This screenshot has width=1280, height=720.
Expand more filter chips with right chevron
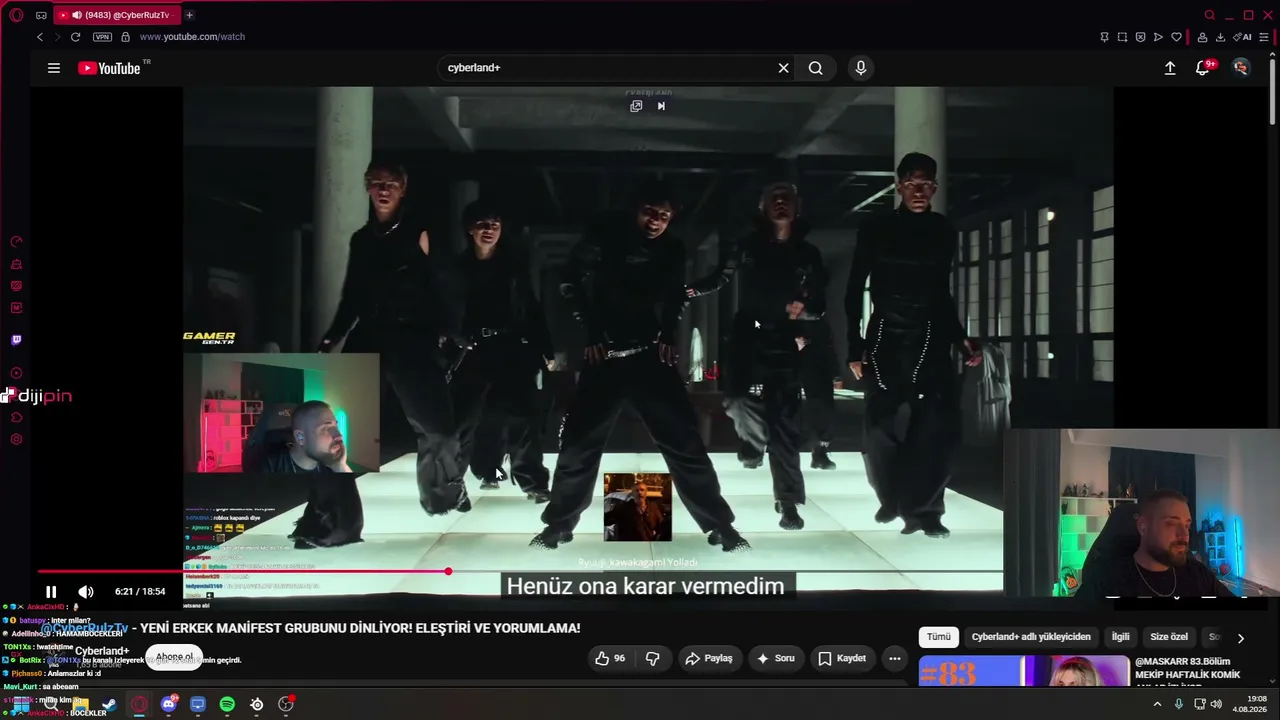(x=1240, y=638)
